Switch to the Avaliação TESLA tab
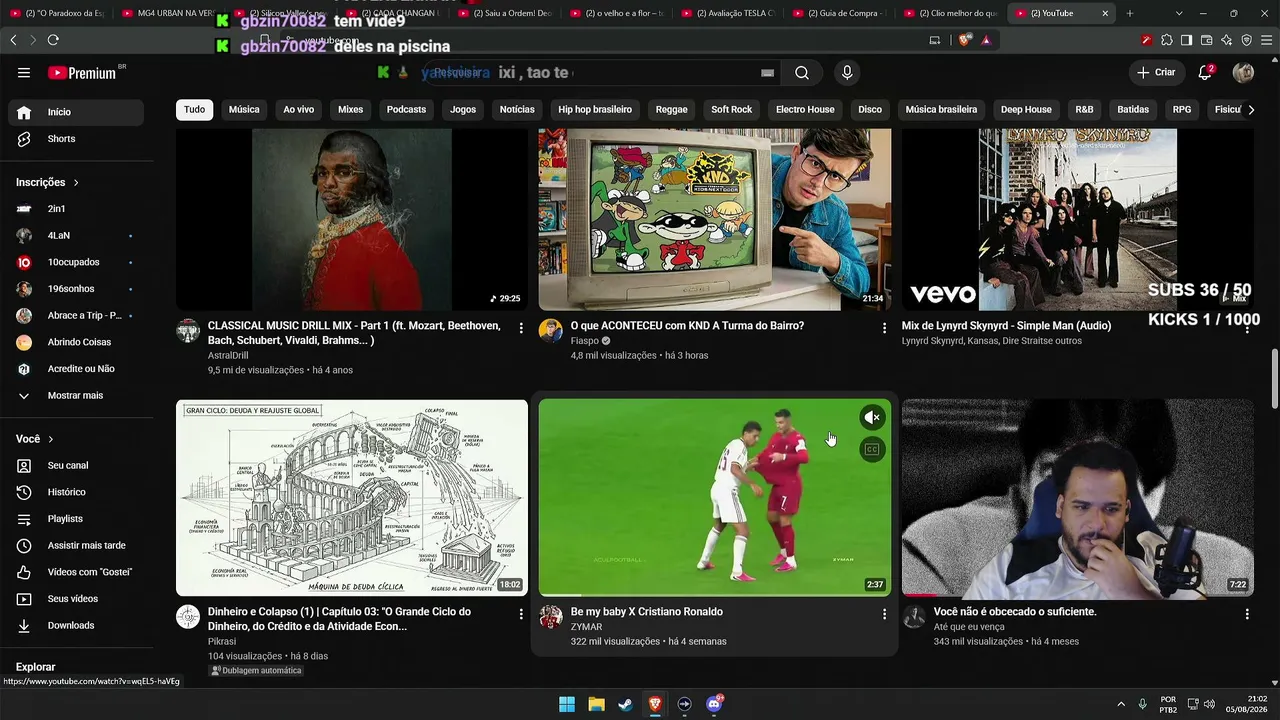Viewport: 1280px width, 720px height. 729,13
